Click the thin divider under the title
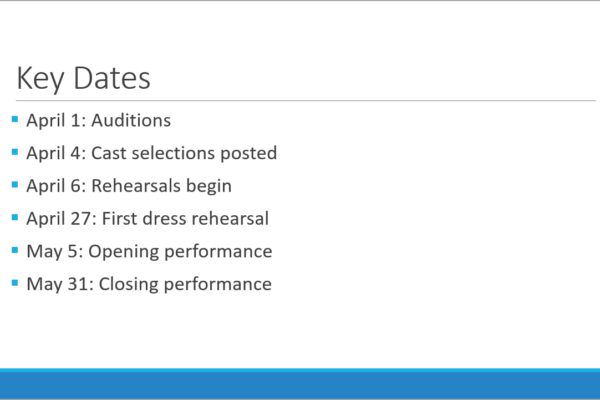Screen dimensions: 600x400 tap(306, 101)
